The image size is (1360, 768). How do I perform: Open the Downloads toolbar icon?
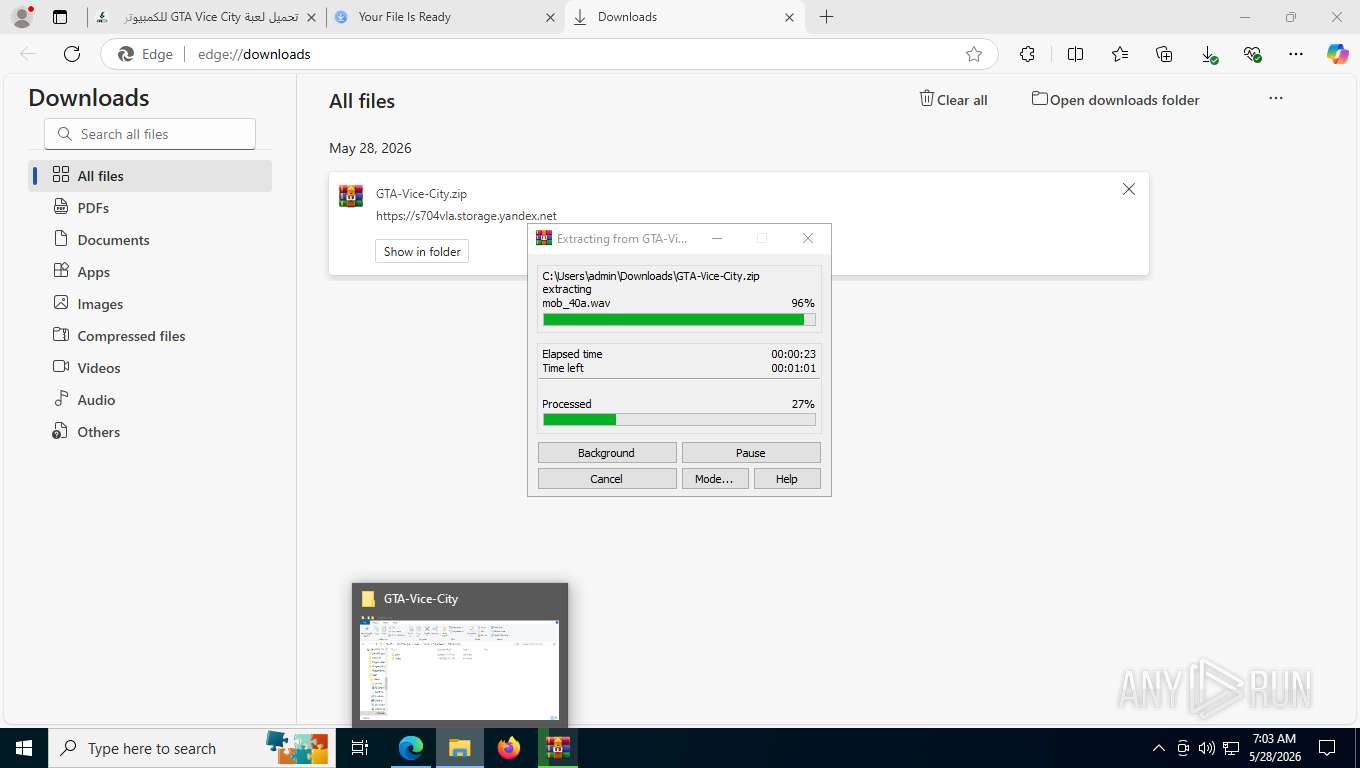[1209, 54]
